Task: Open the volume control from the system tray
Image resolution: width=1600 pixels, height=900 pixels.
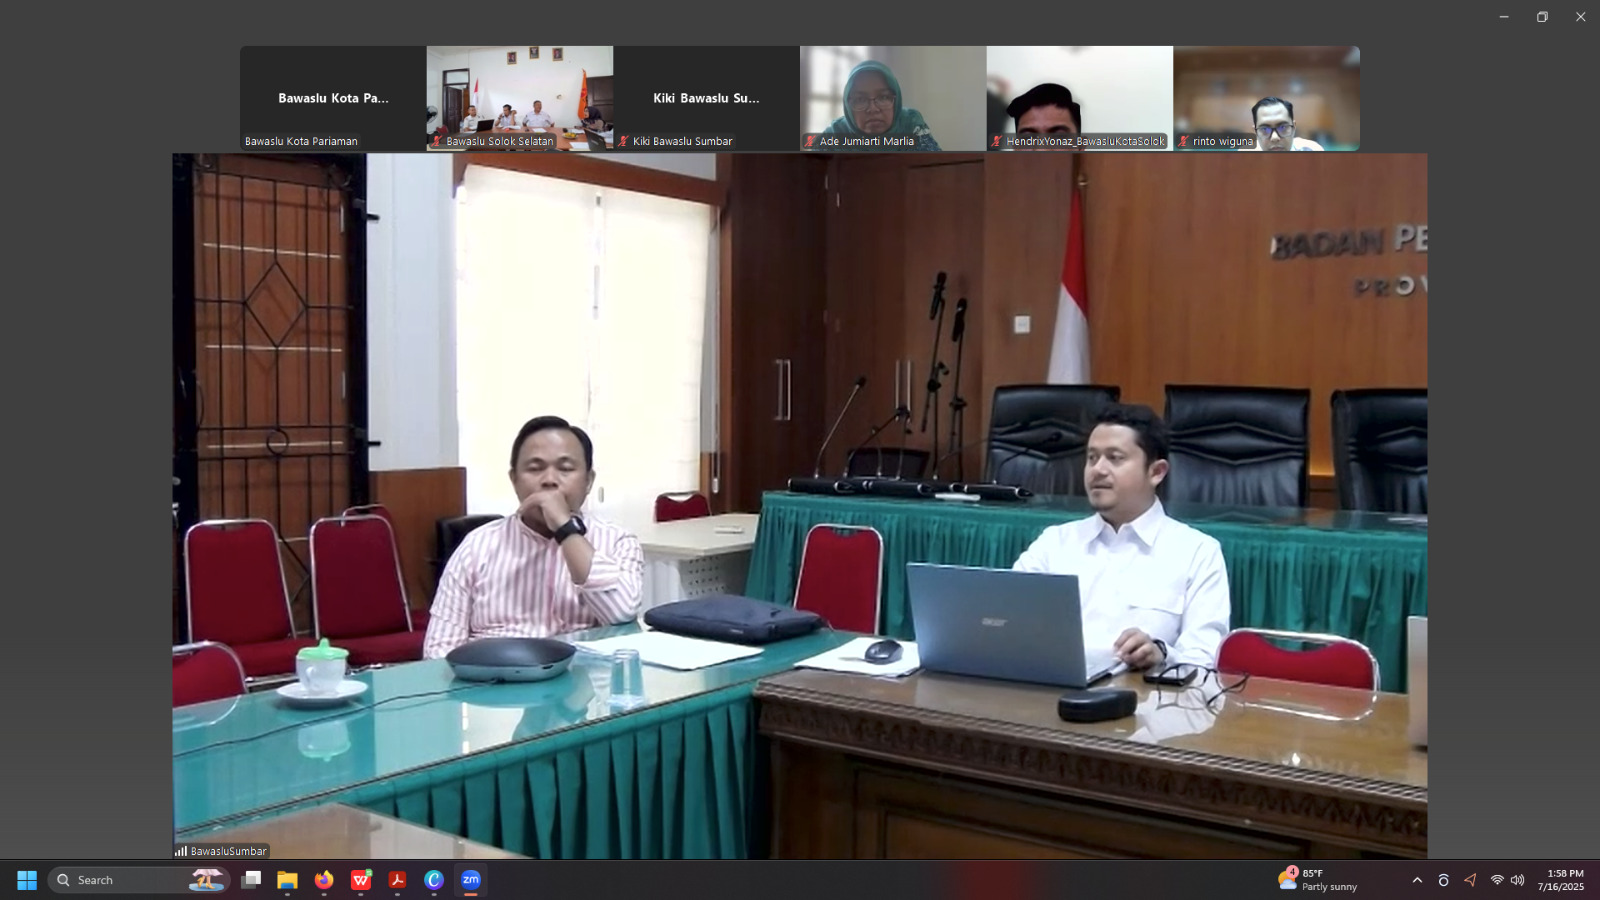Action: click(1518, 880)
